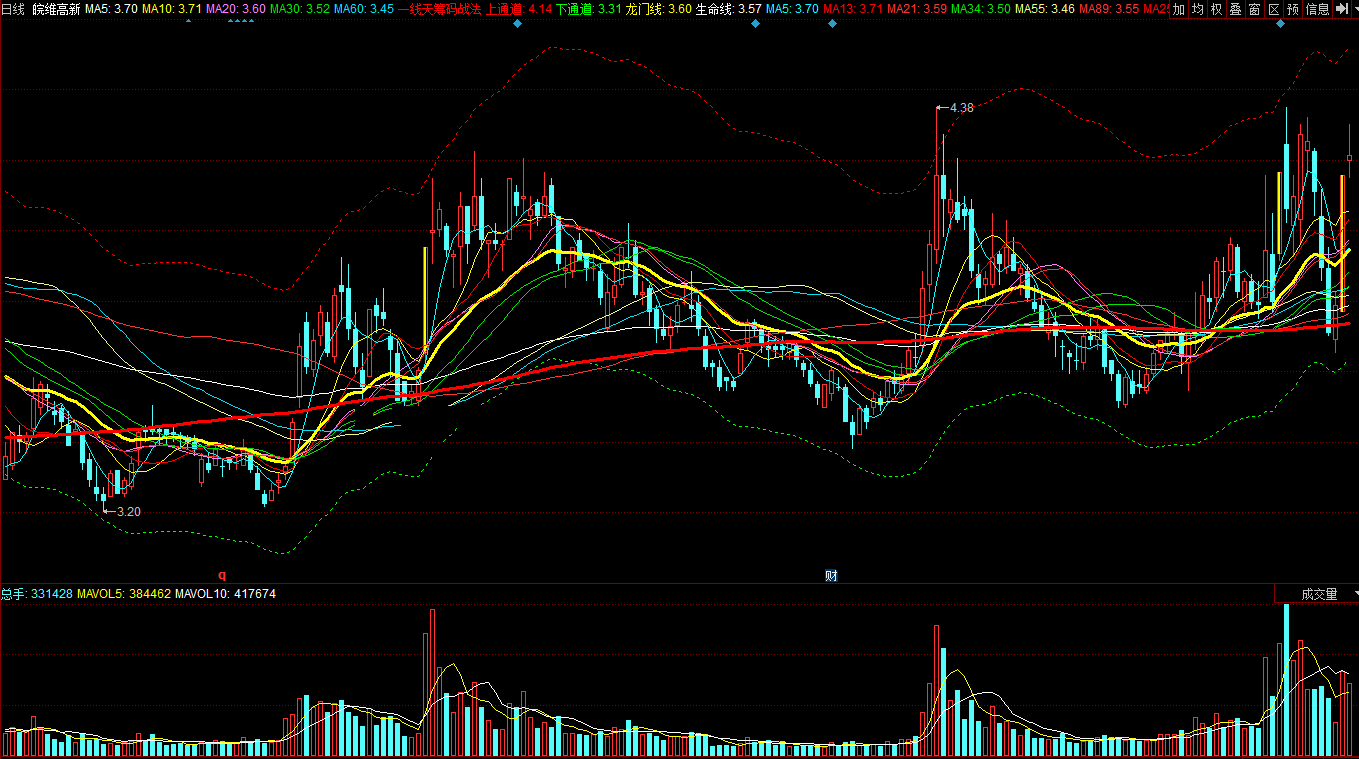Click the 一线天筹码战法 indicator name

[x=439, y=9]
